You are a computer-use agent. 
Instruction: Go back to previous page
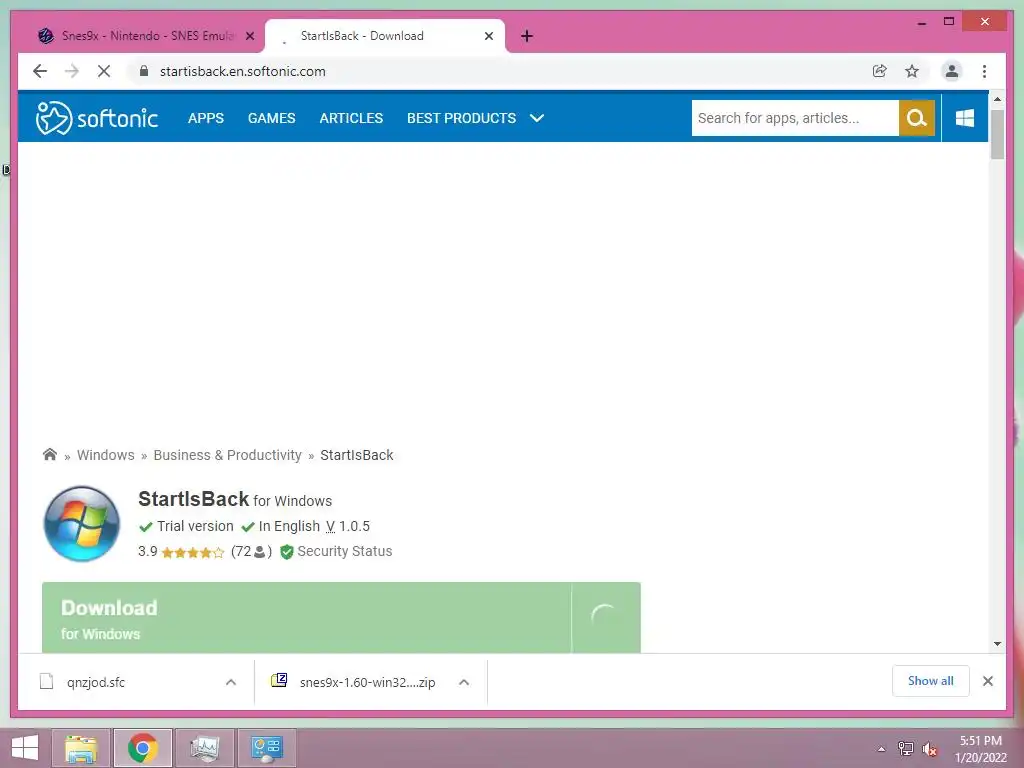tap(40, 71)
